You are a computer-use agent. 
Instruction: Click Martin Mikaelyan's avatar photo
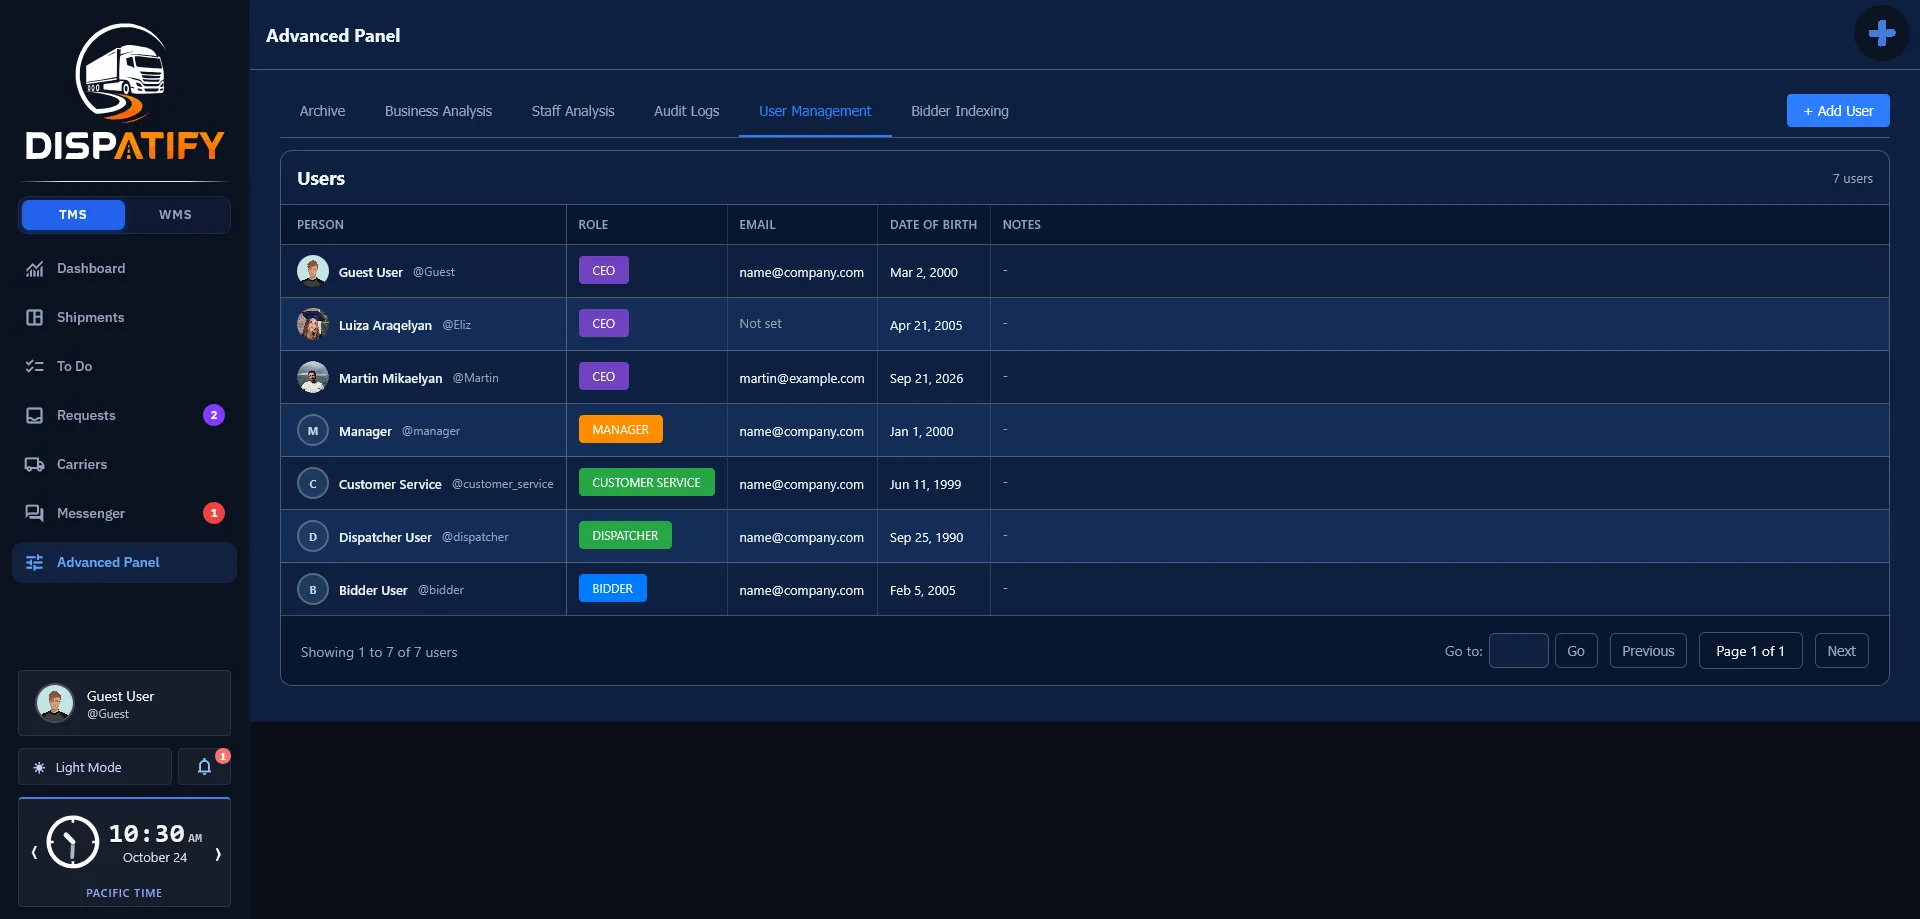coord(313,377)
